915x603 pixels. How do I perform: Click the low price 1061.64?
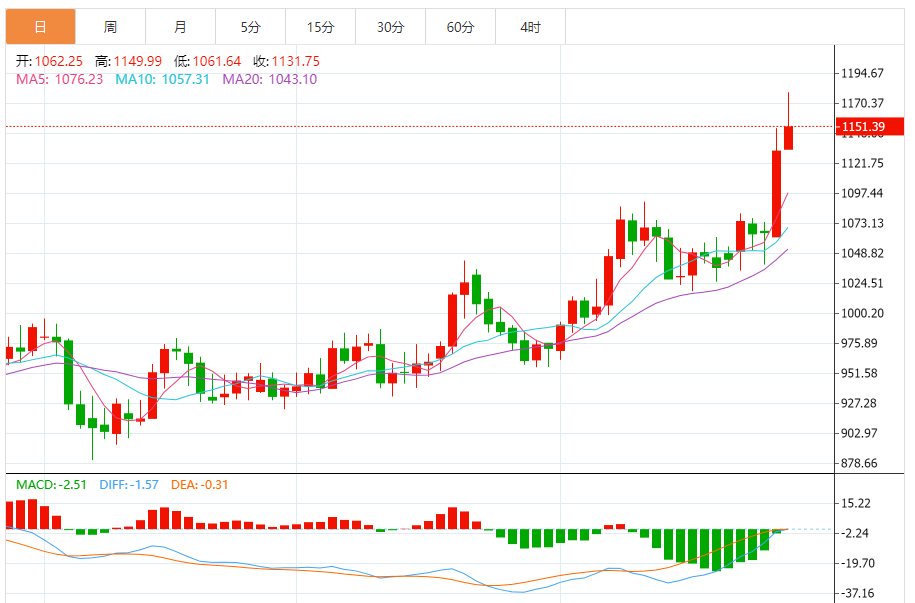pyautogui.click(x=217, y=61)
